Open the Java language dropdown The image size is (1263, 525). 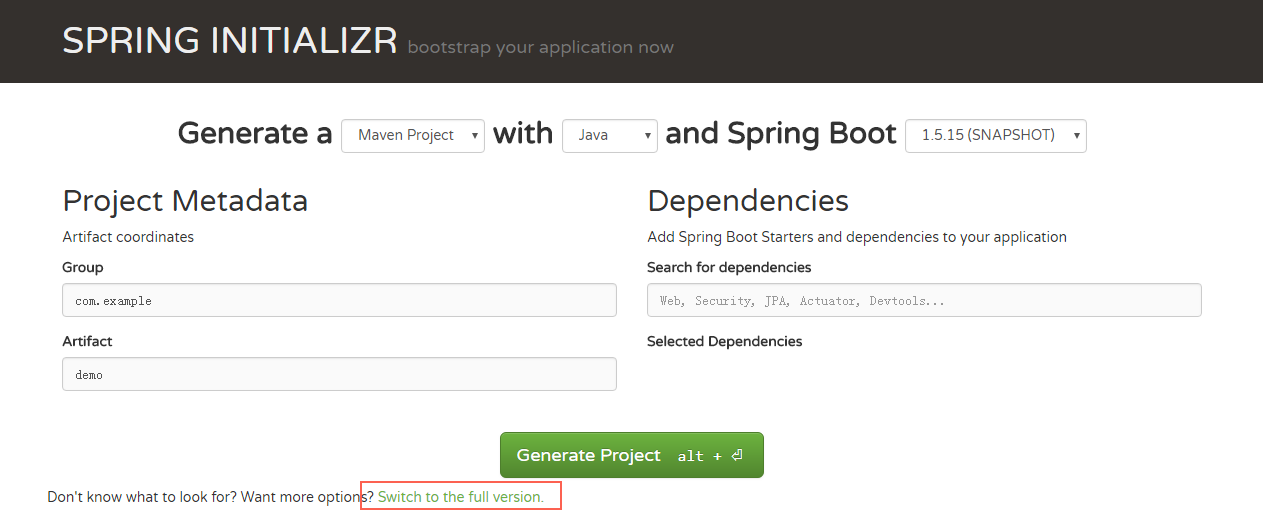[x=610, y=136]
